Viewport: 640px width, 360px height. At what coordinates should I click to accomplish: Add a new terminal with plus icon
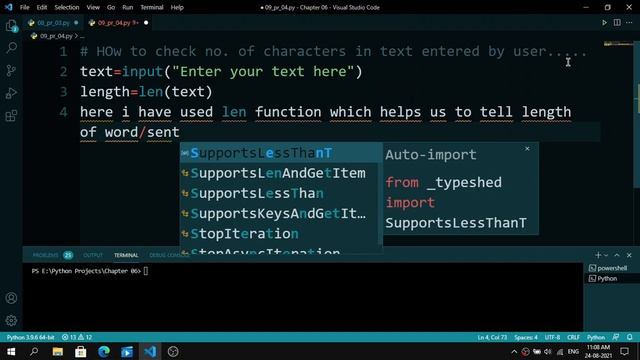[x=598, y=255]
